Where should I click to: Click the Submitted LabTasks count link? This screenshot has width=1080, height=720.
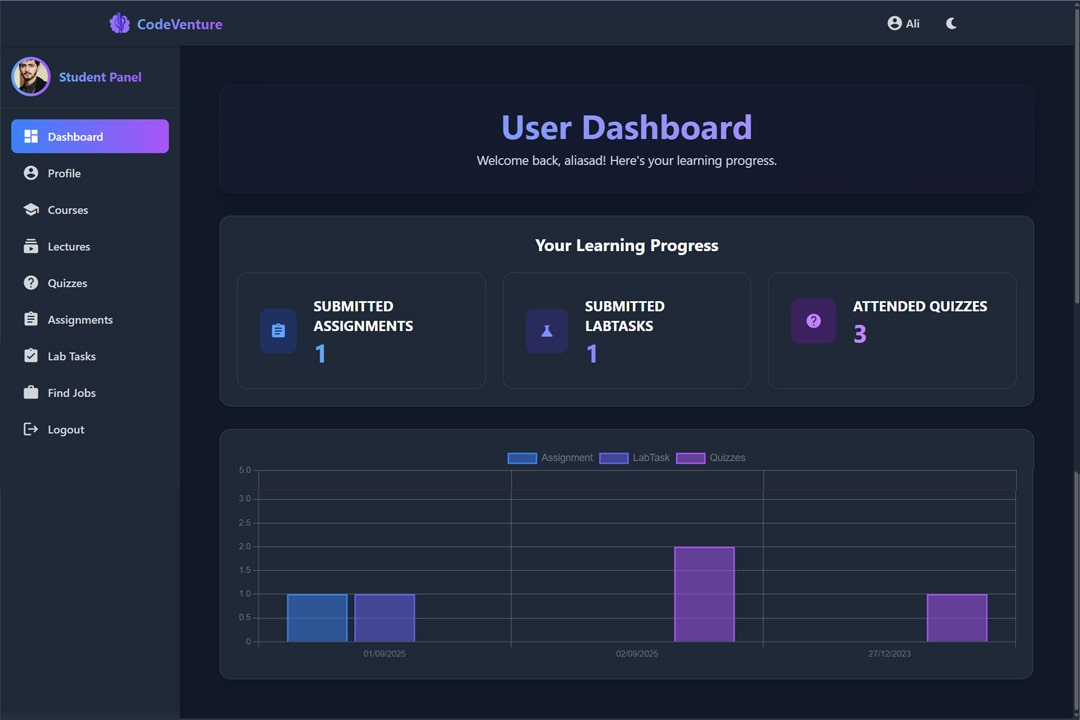[591, 353]
